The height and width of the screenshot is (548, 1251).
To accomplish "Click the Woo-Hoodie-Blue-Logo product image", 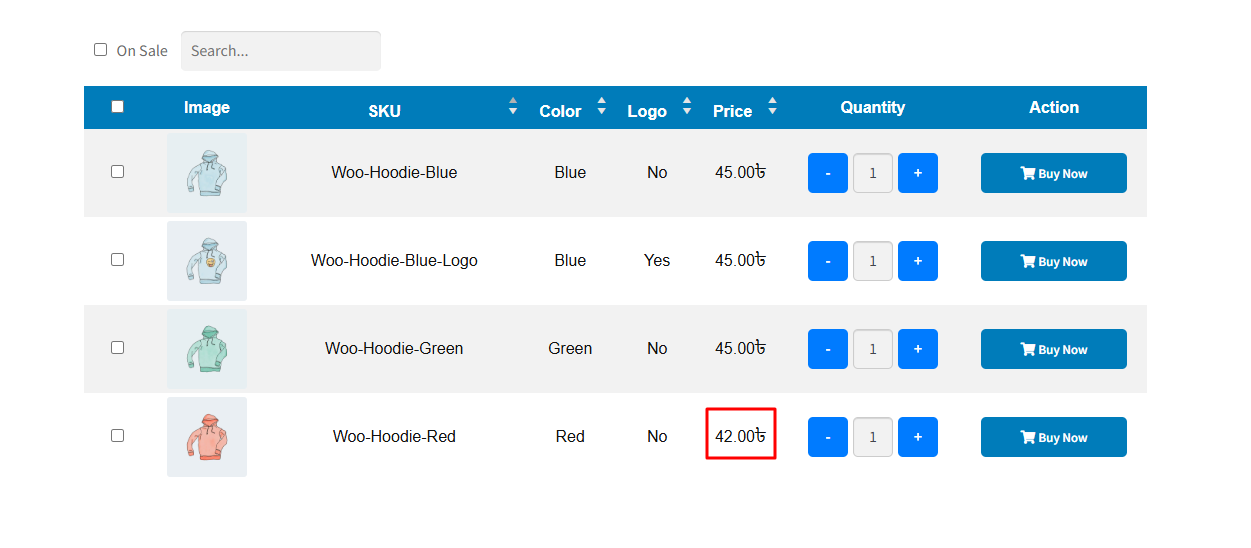I will coord(207,261).
